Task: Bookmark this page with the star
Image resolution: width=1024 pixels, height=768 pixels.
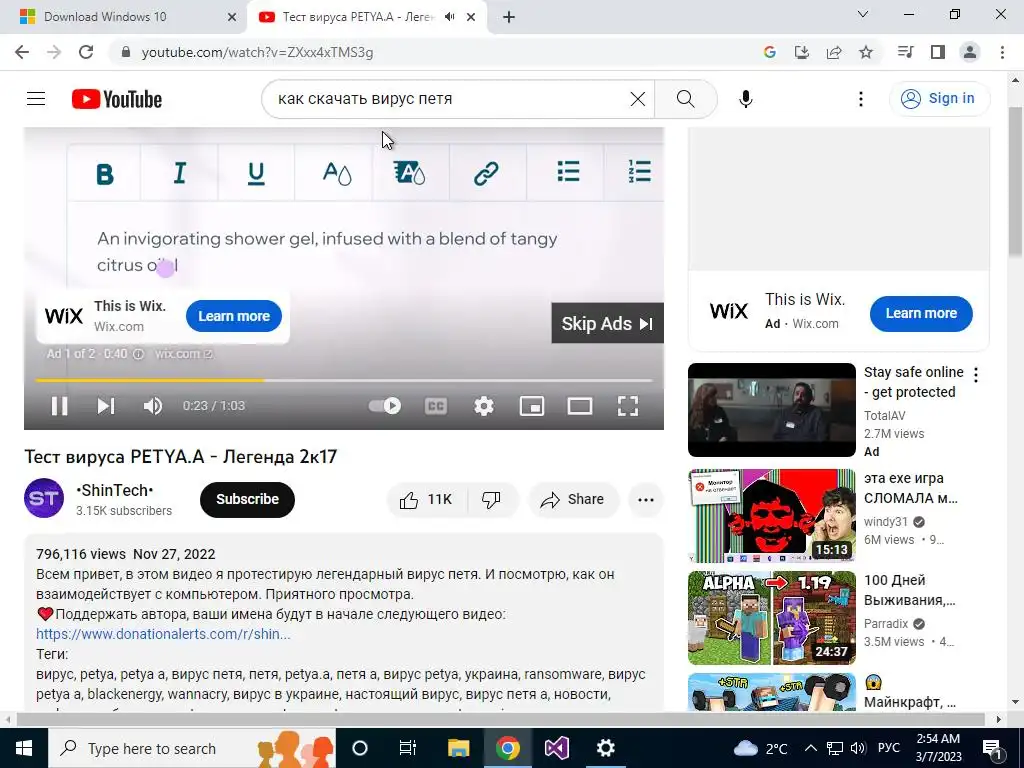Action: (x=866, y=52)
